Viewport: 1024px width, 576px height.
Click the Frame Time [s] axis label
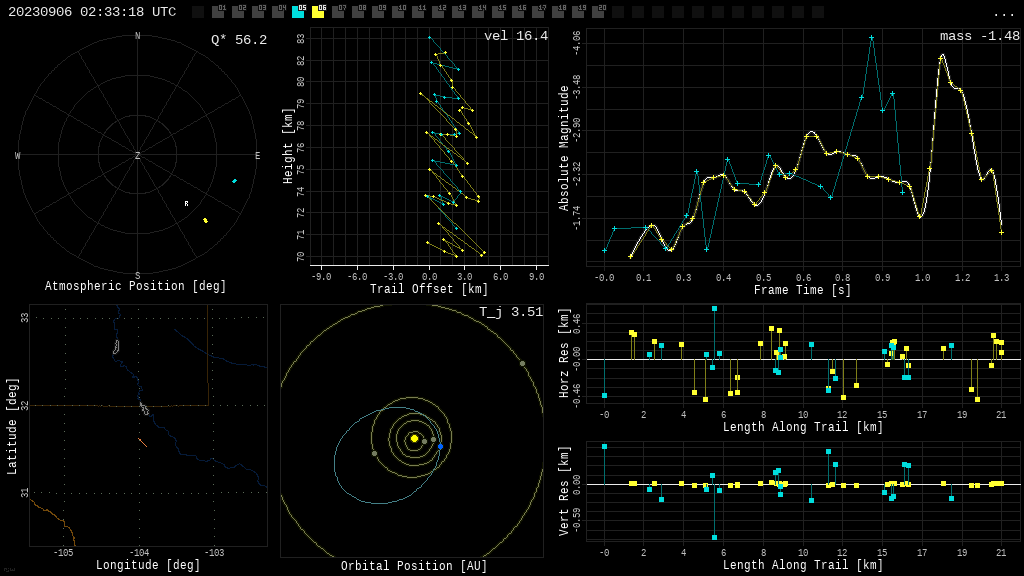(x=803, y=290)
